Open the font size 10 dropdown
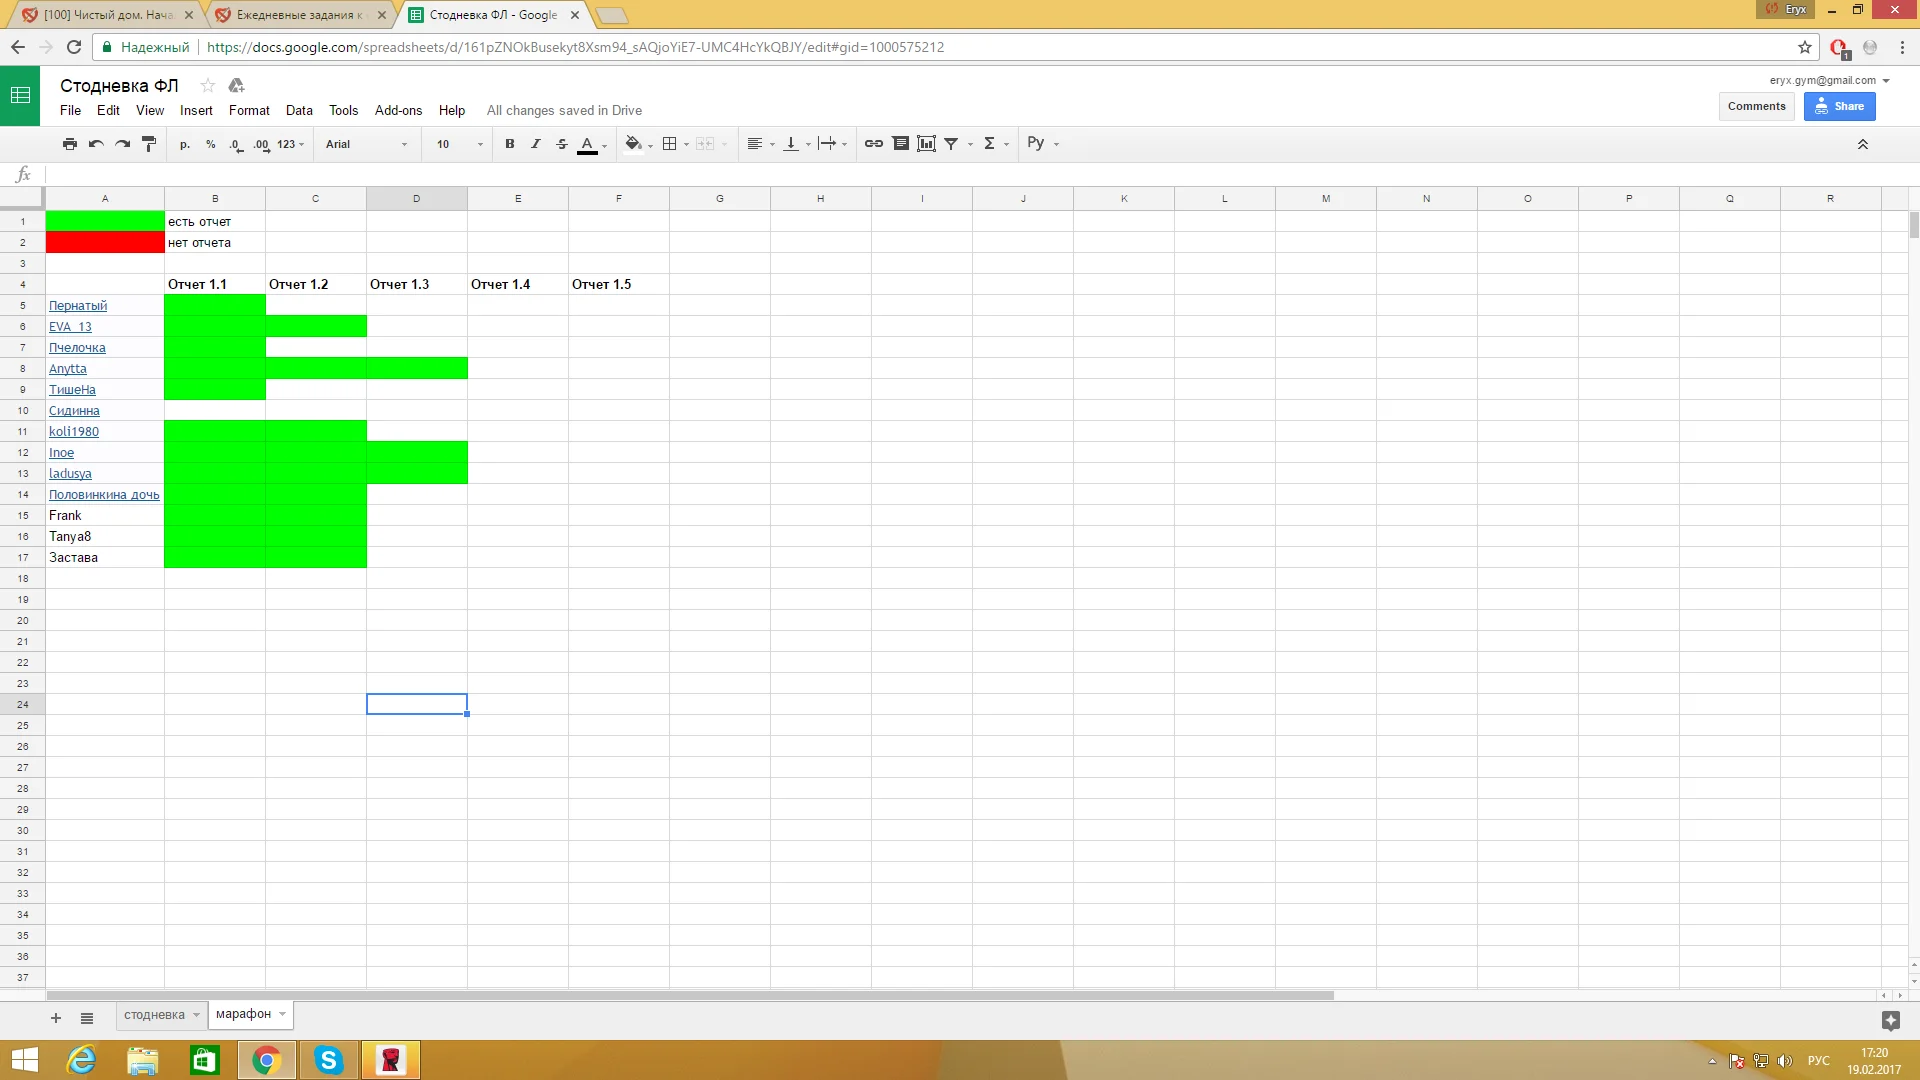The width and height of the screenshot is (1920, 1080). [x=459, y=144]
